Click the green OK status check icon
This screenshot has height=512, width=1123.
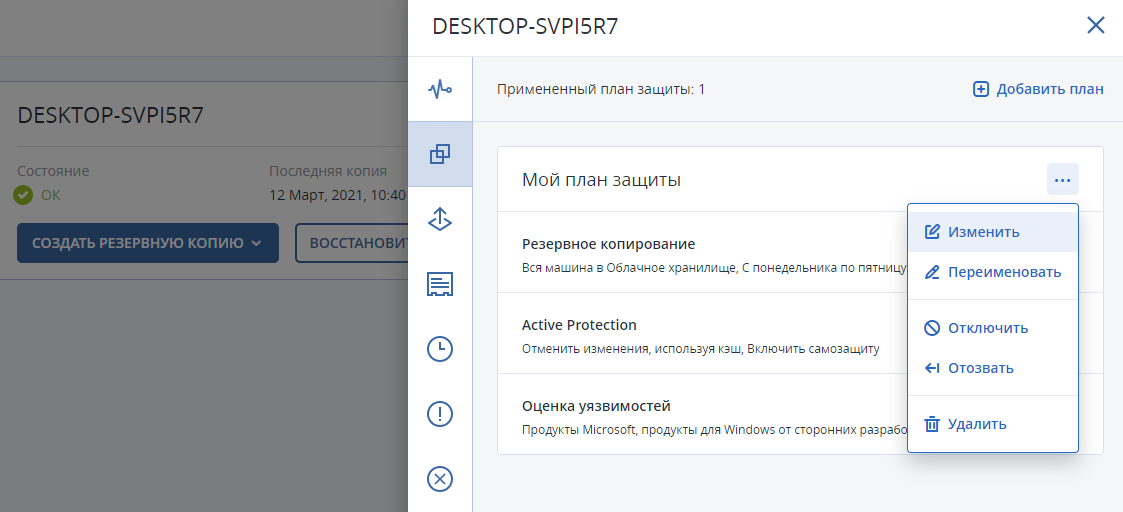click(24, 195)
